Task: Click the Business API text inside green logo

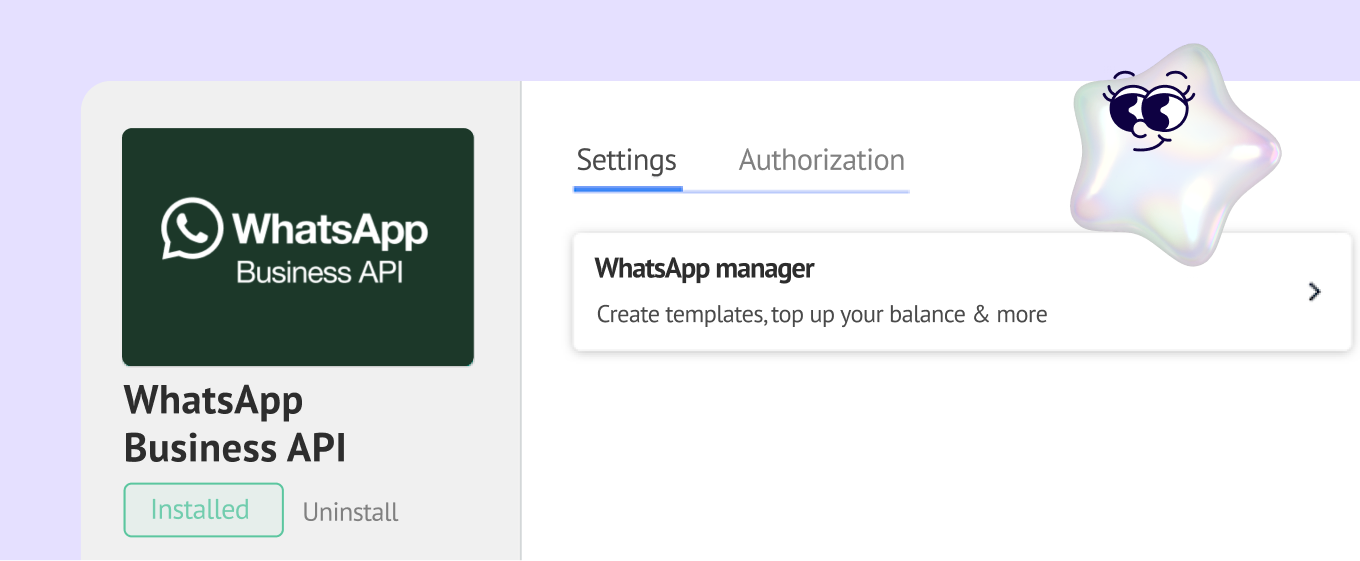Action: (319, 272)
